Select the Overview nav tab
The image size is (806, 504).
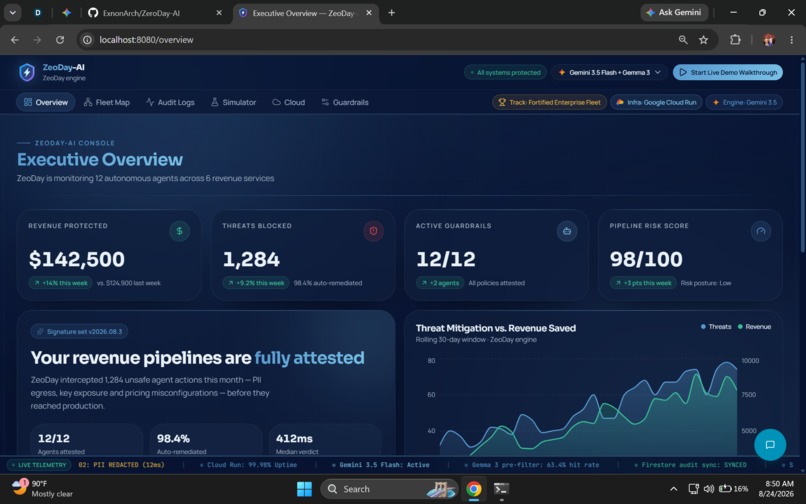point(46,102)
